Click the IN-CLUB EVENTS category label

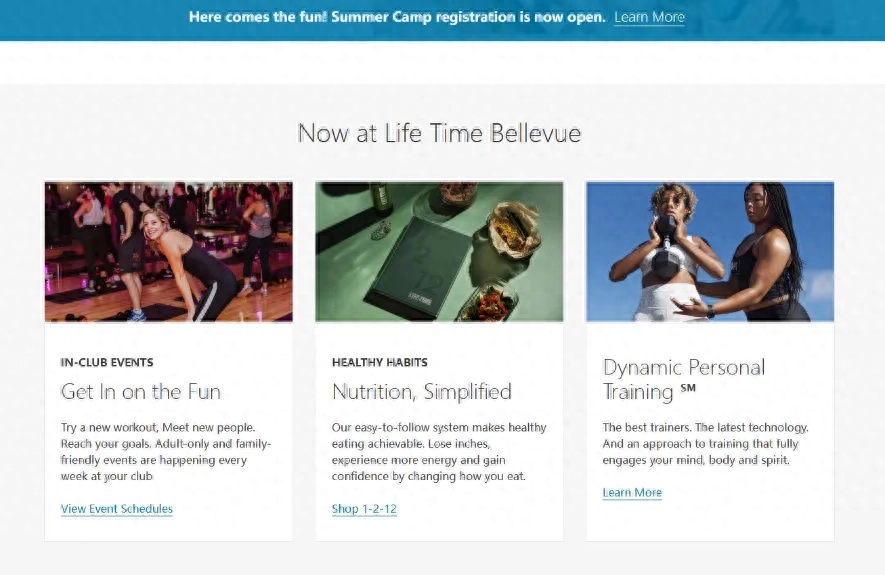tap(107, 362)
